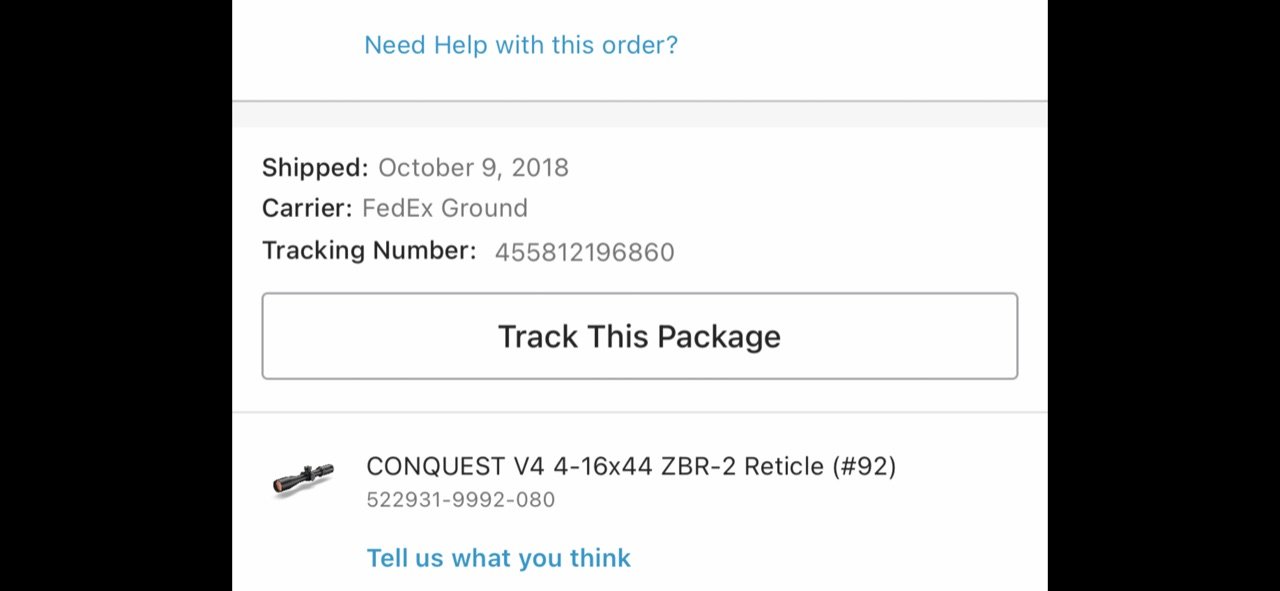
Task: Select the product SKU 522931-9992-080
Action: (x=460, y=499)
